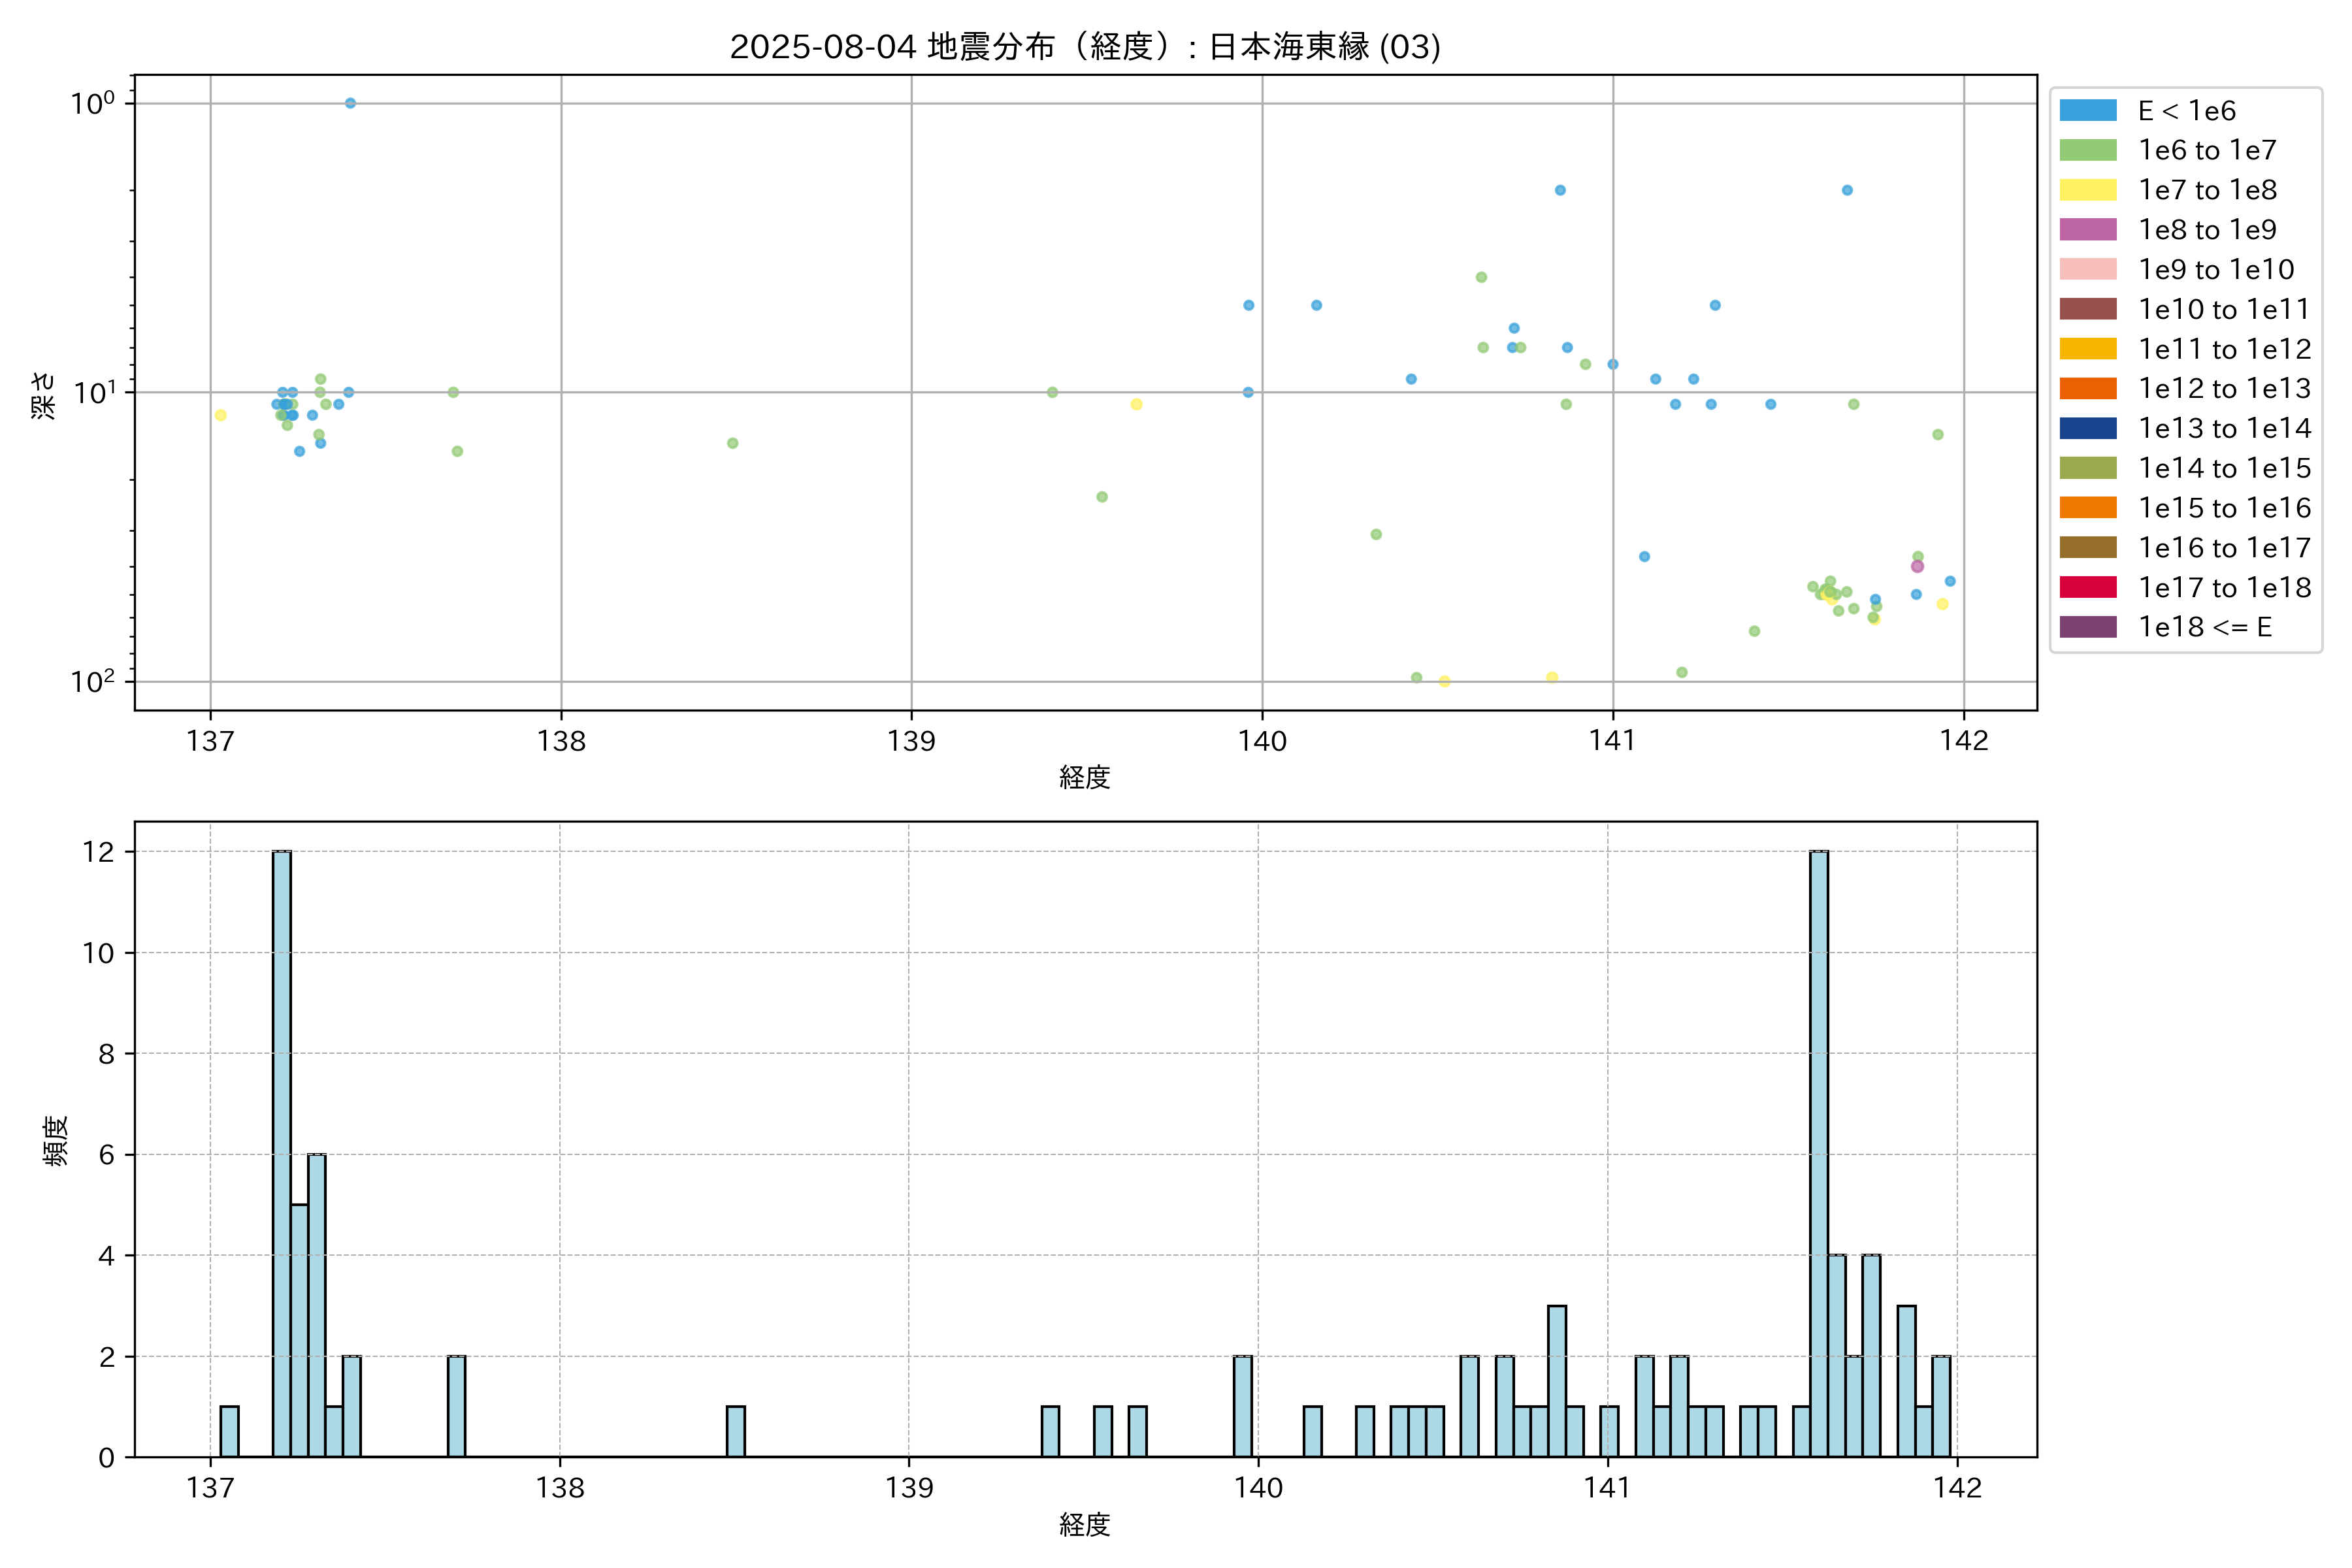Click the 1e15 to 1e16 legend label
Screen dimensions: 2352x1568
pos(2224,508)
